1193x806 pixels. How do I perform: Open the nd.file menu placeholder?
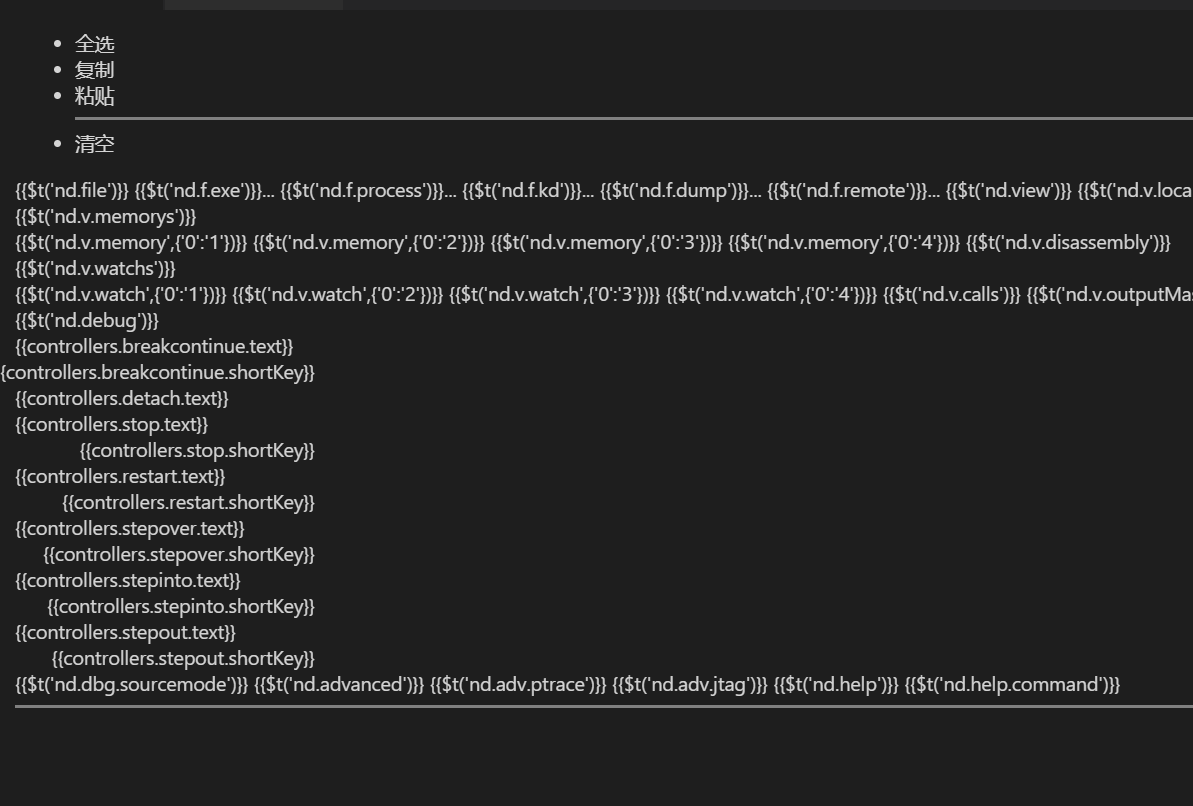click(72, 190)
